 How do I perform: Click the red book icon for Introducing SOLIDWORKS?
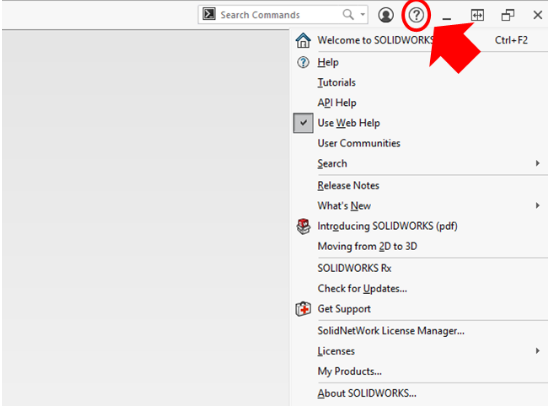[303, 226]
